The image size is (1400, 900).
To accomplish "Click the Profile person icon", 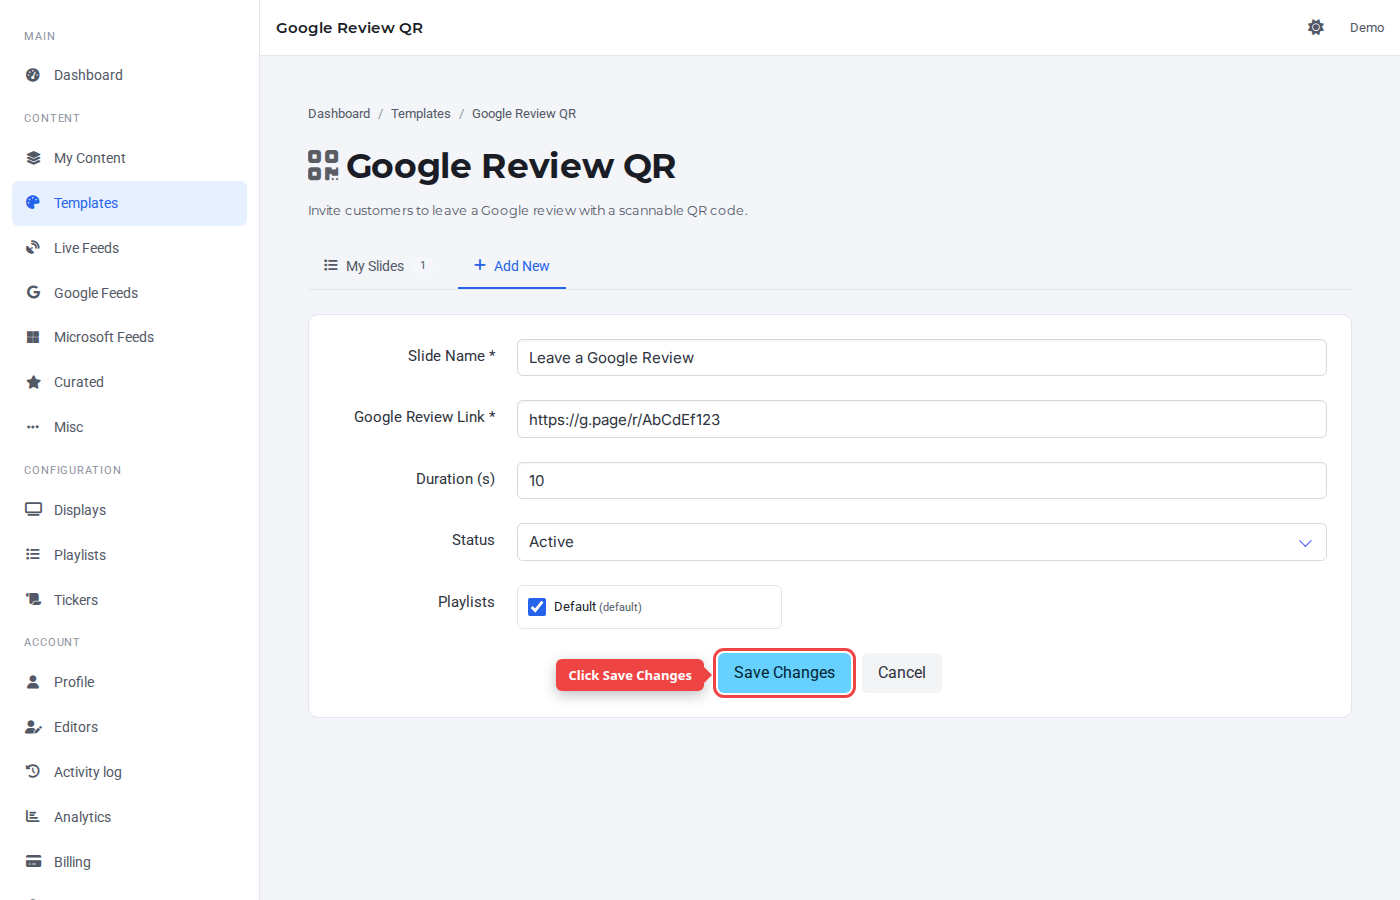I will (33, 682).
